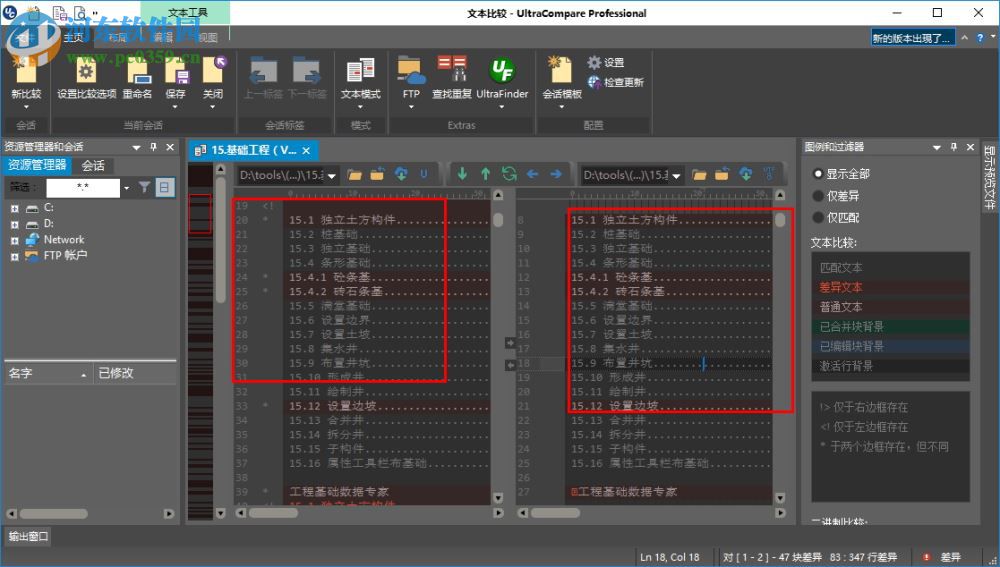Screen dimensions: 1000x567
Task: Open the 图例和过滤器 panel options arrow
Action: (x=936, y=147)
